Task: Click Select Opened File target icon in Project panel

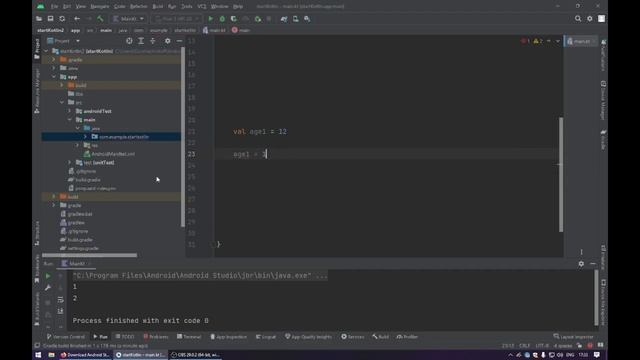Action: (129, 41)
